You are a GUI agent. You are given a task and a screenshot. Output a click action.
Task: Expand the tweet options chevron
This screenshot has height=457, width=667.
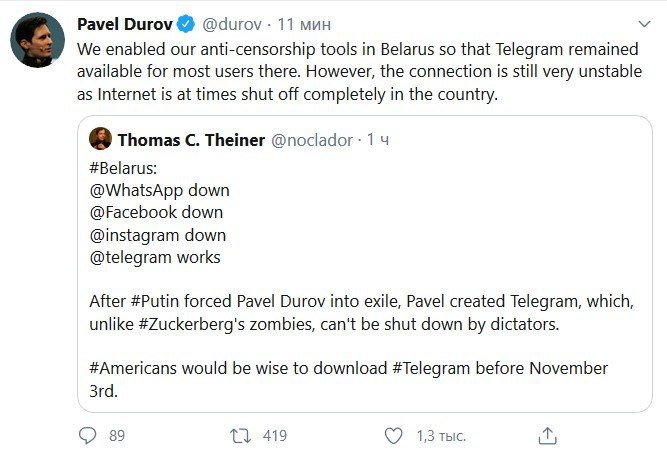coord(644,24)
